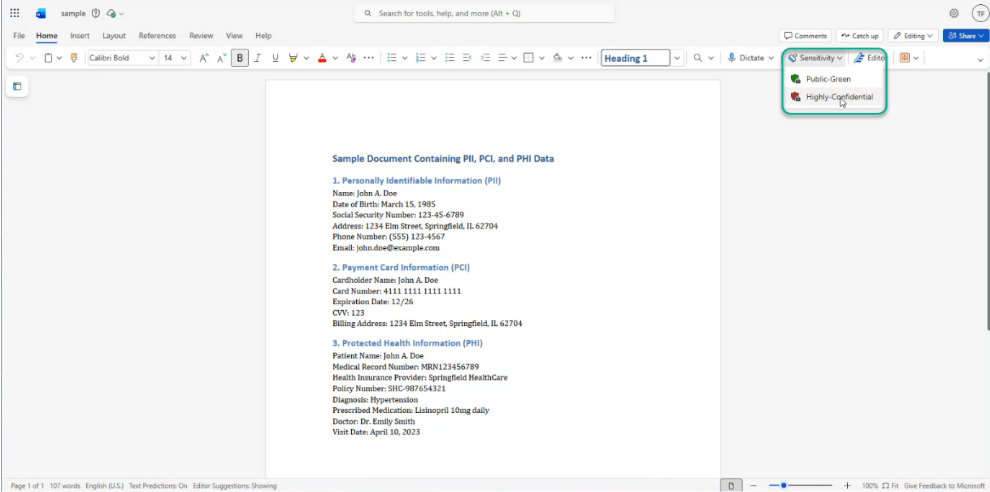Click the navigation pane icon left of page
Image resolution: width=990 pixels, height=492 pixels.
click(17, 87)
